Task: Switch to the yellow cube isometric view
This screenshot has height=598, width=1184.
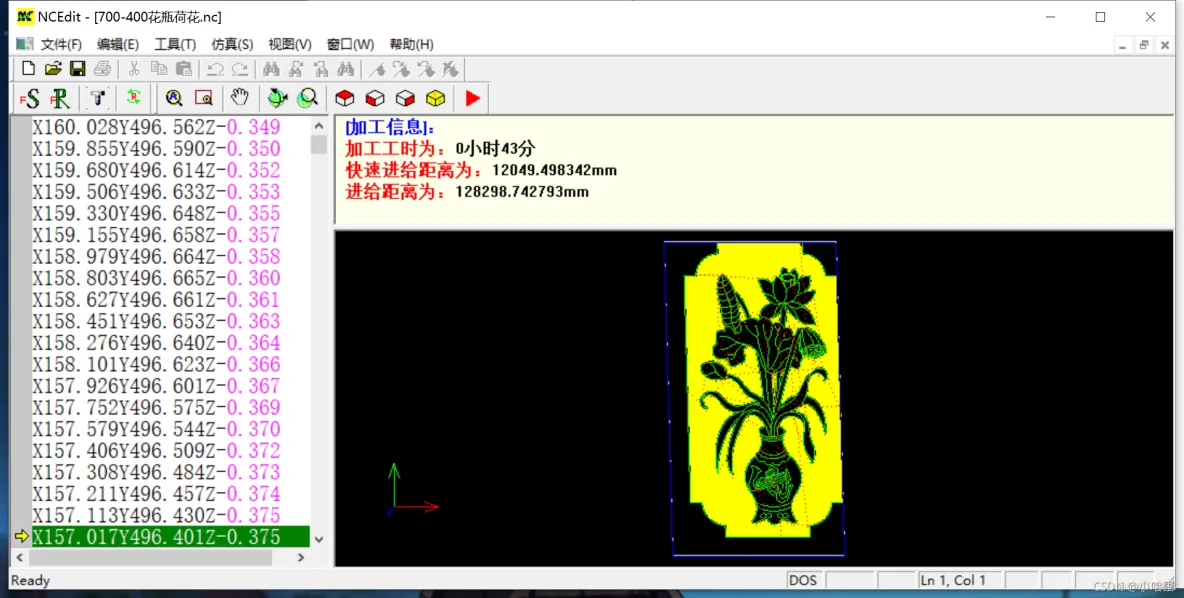Action: point(436,98)
